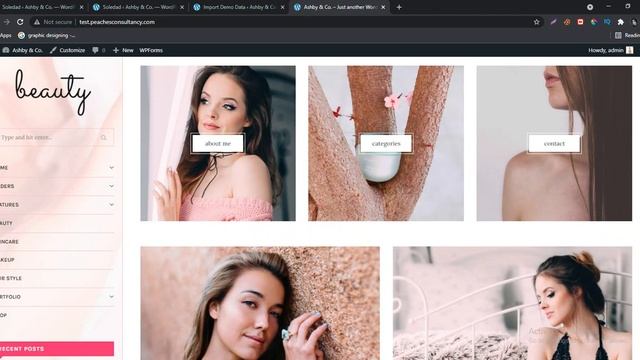Open the new tab plus button

point(399,7)
